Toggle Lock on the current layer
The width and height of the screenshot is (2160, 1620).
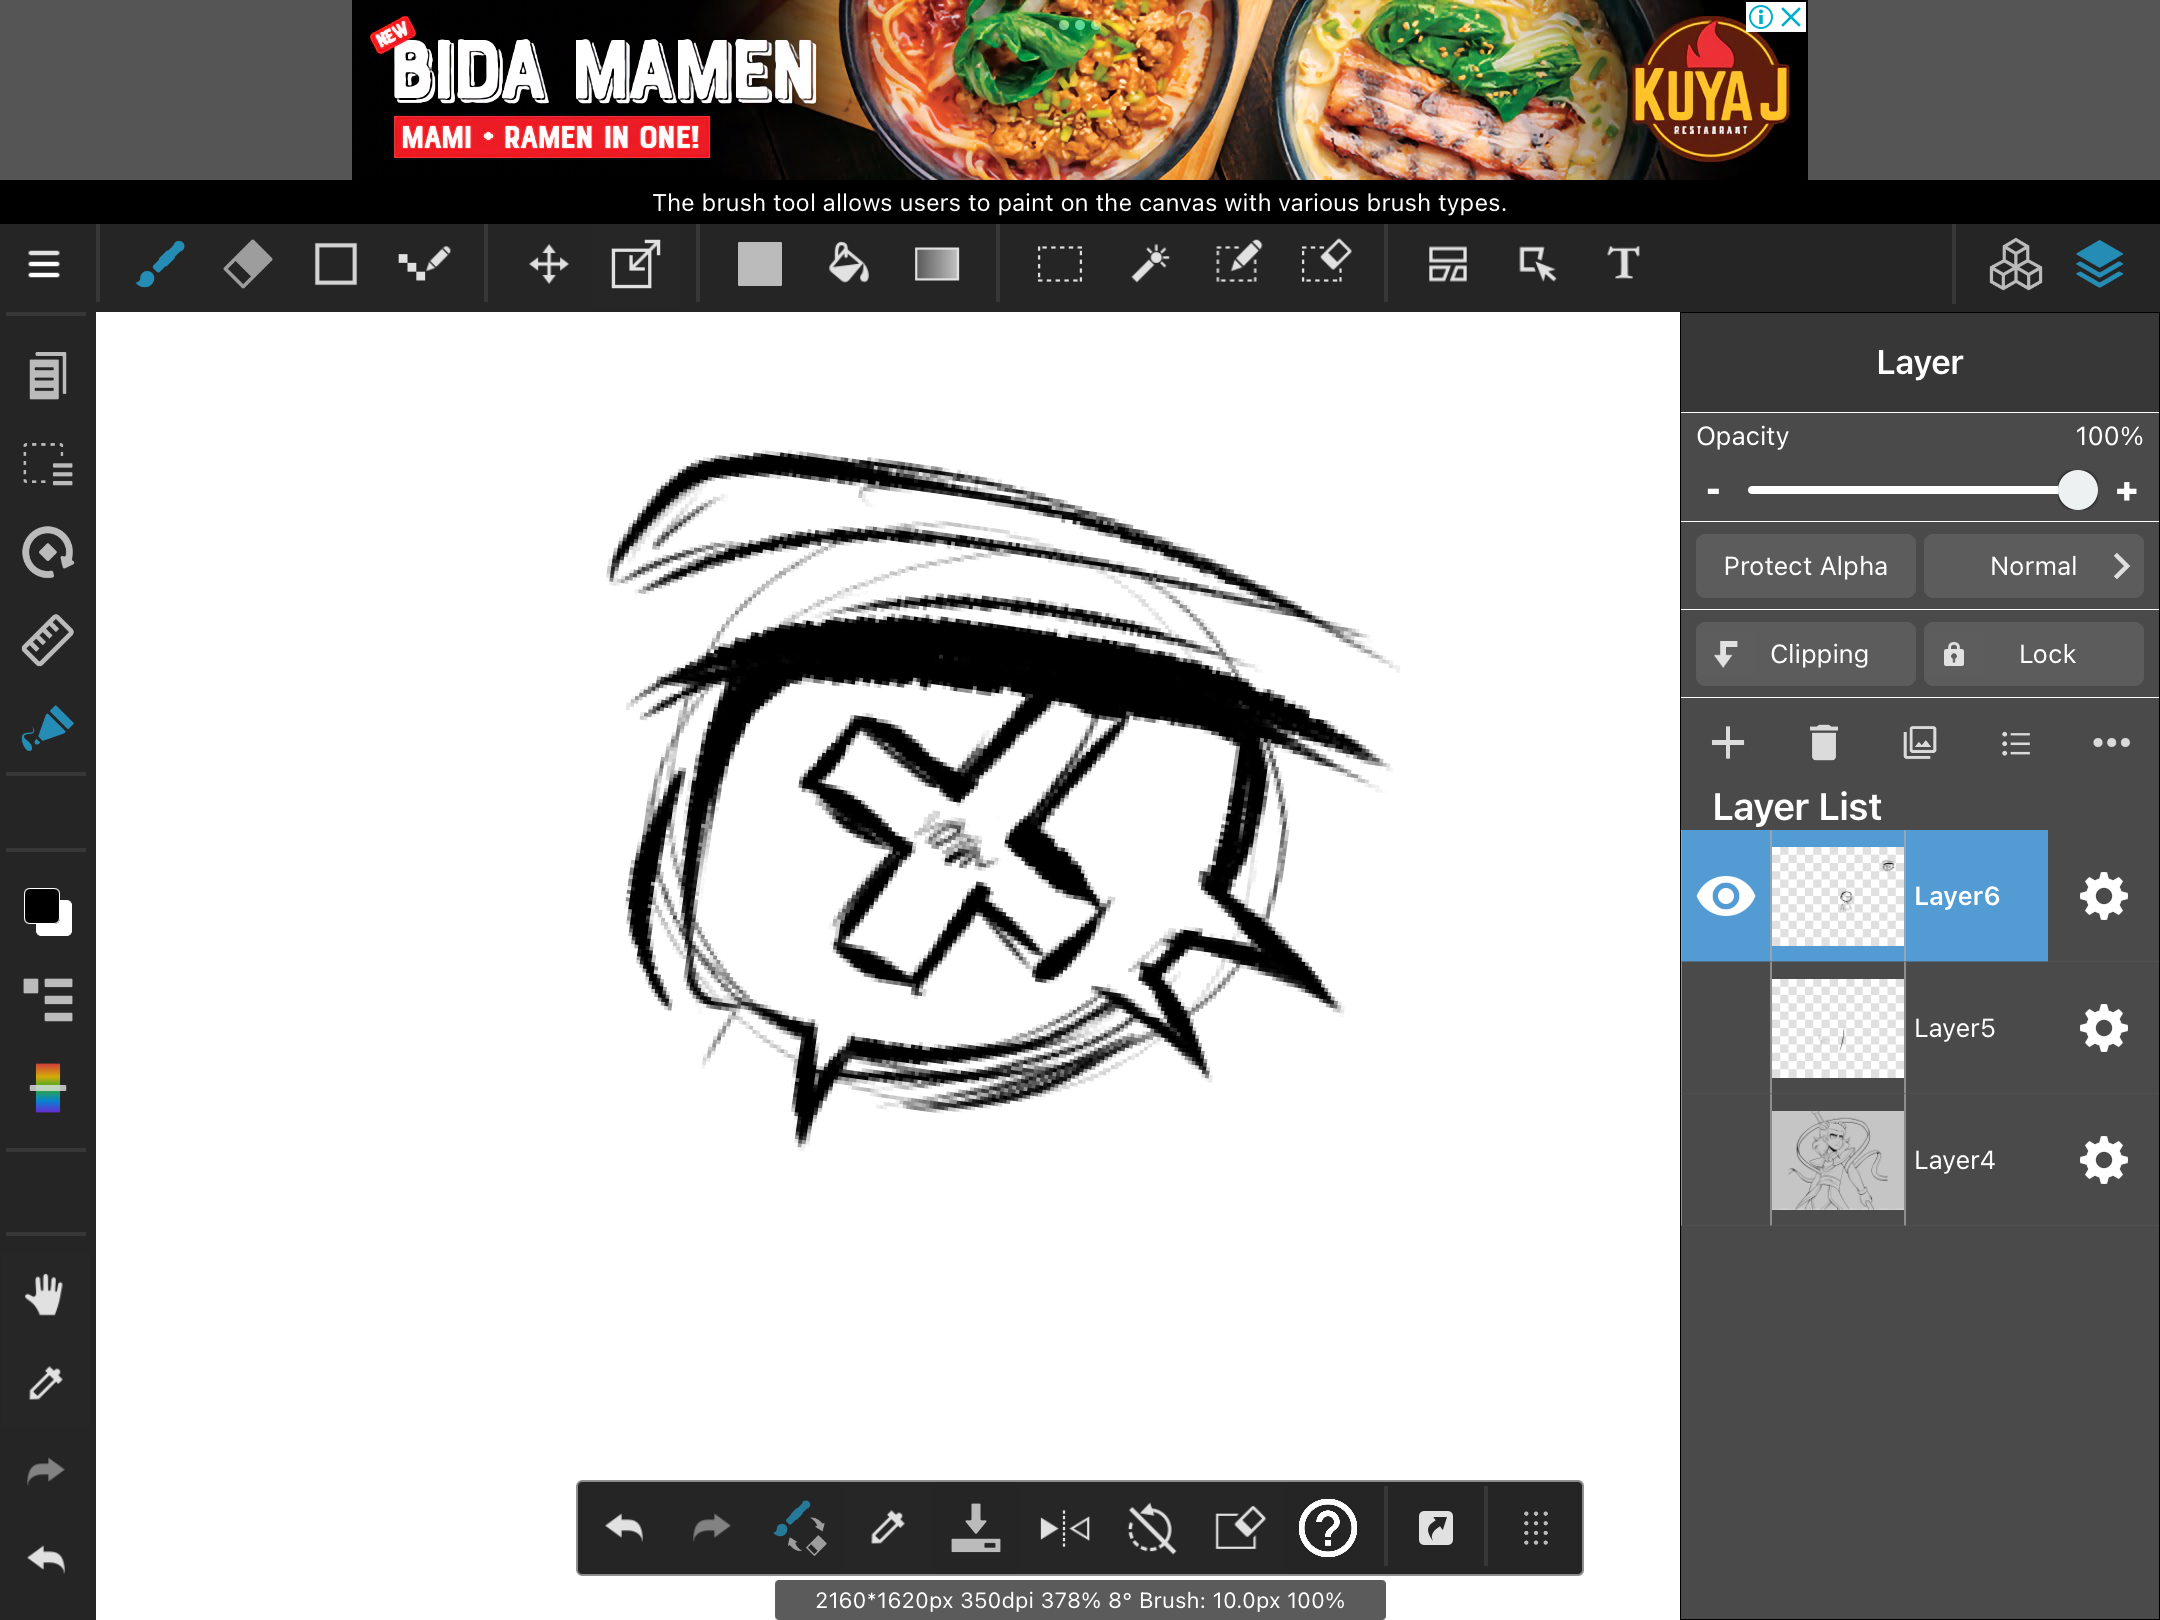tap(2033, 654)
